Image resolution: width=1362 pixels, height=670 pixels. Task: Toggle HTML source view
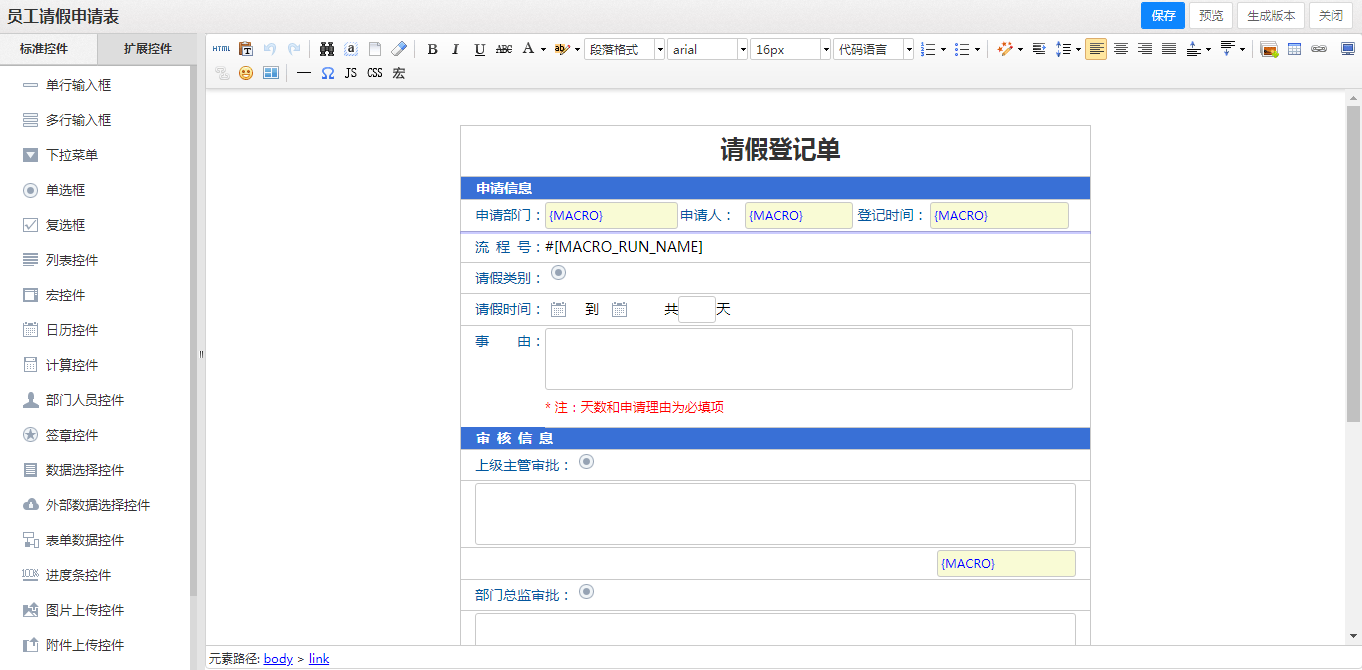tap(221, 49)
